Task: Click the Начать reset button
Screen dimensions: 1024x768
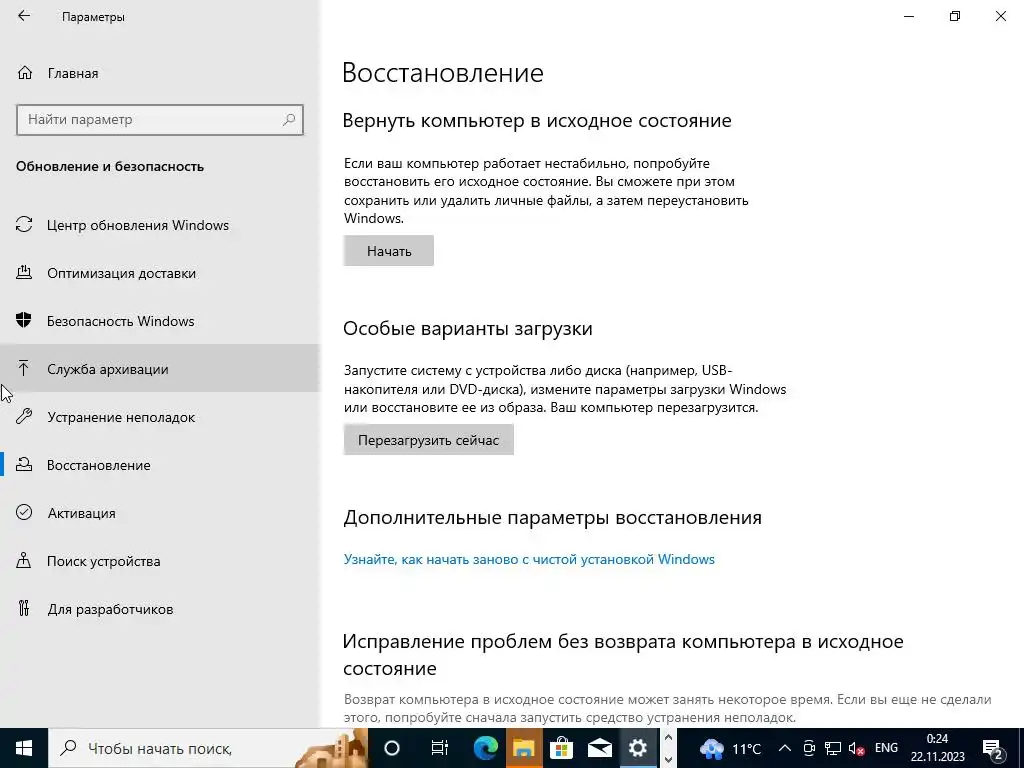Action: coord(389,251)
